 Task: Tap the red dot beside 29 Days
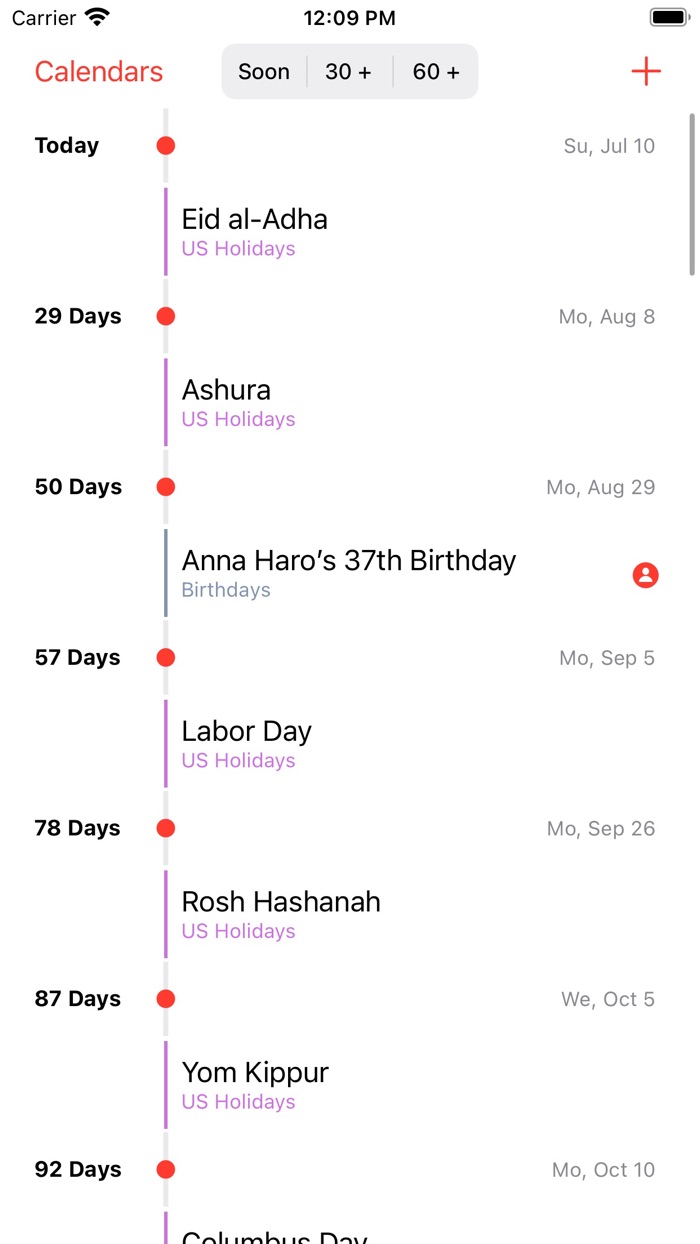click(164, 316)
